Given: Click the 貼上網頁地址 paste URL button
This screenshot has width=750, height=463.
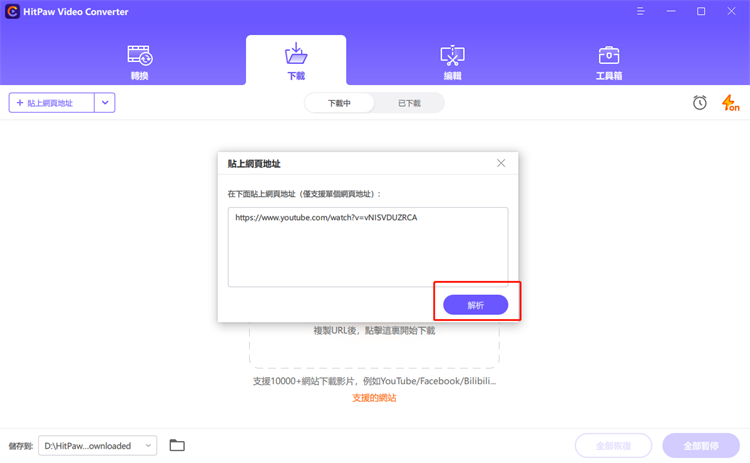Looking at the screenshot, I should [x=52, y=103].
